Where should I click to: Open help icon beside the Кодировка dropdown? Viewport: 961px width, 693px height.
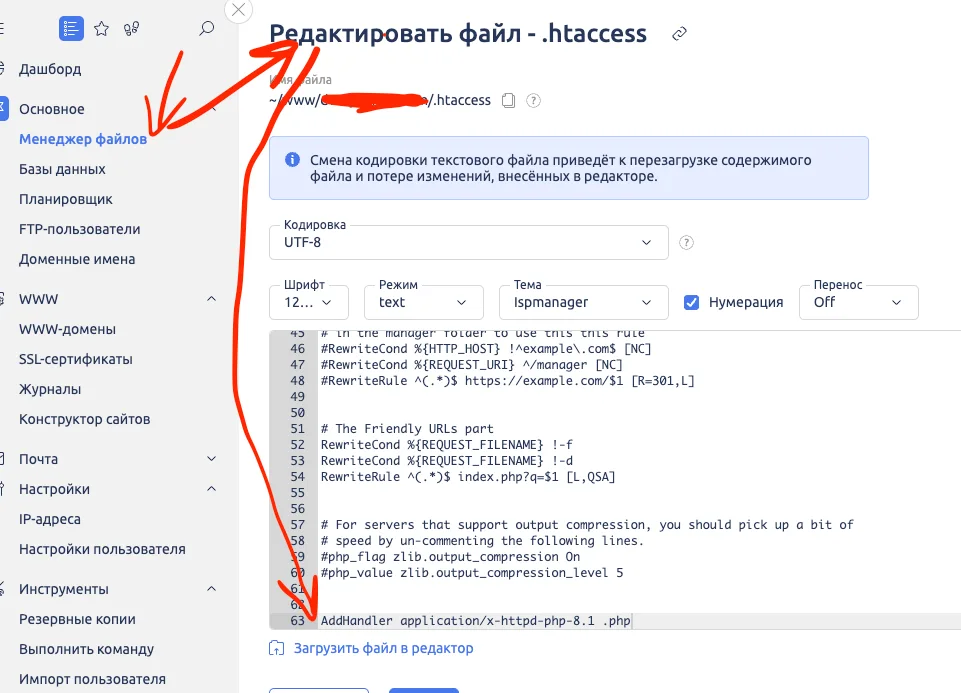[x=685, y=242]
